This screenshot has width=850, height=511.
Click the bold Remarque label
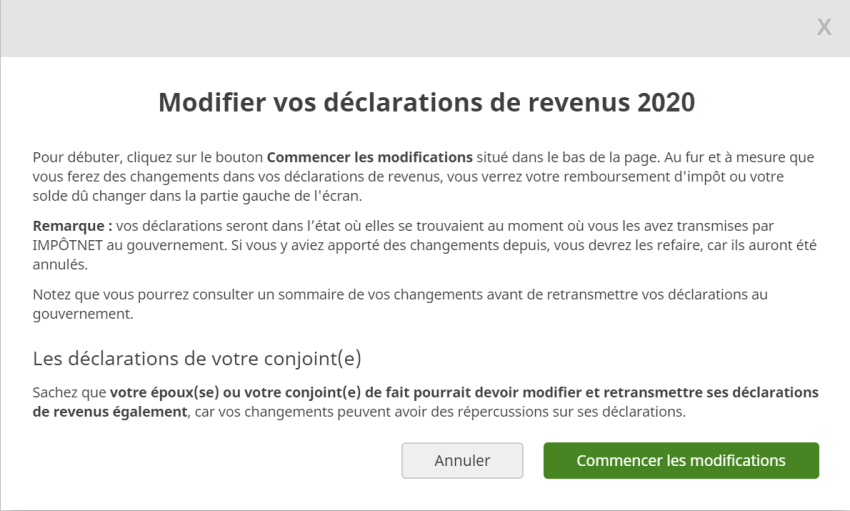[x=71, y=226]
